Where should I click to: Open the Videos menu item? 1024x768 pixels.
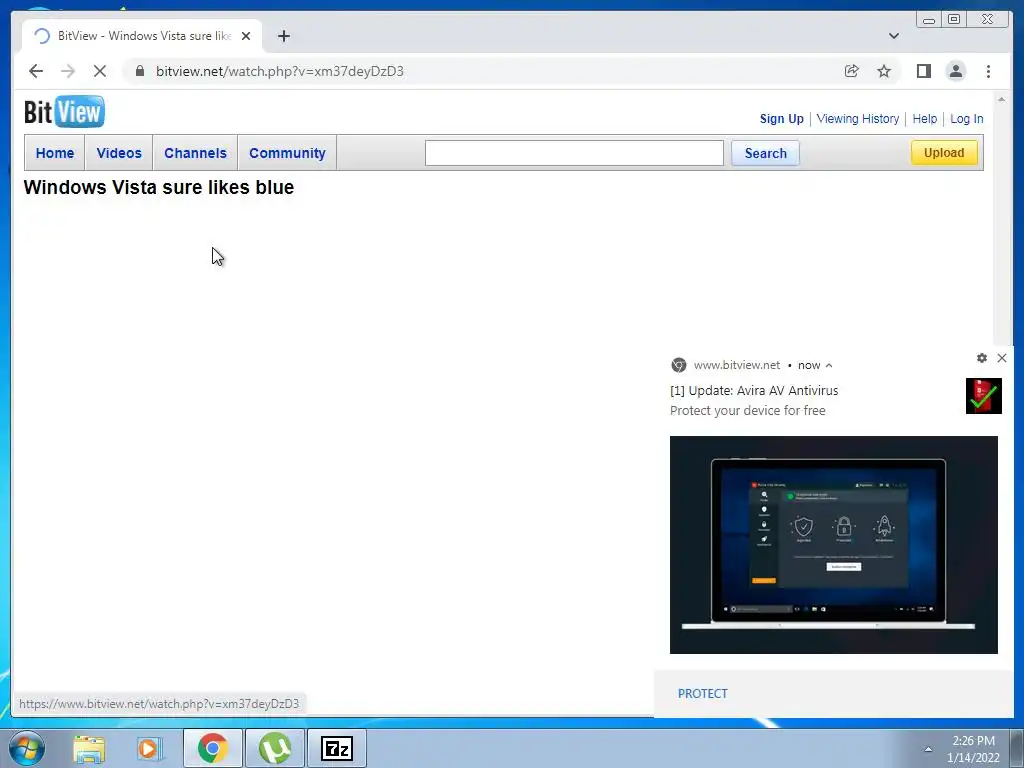click(x=119, y=153)
